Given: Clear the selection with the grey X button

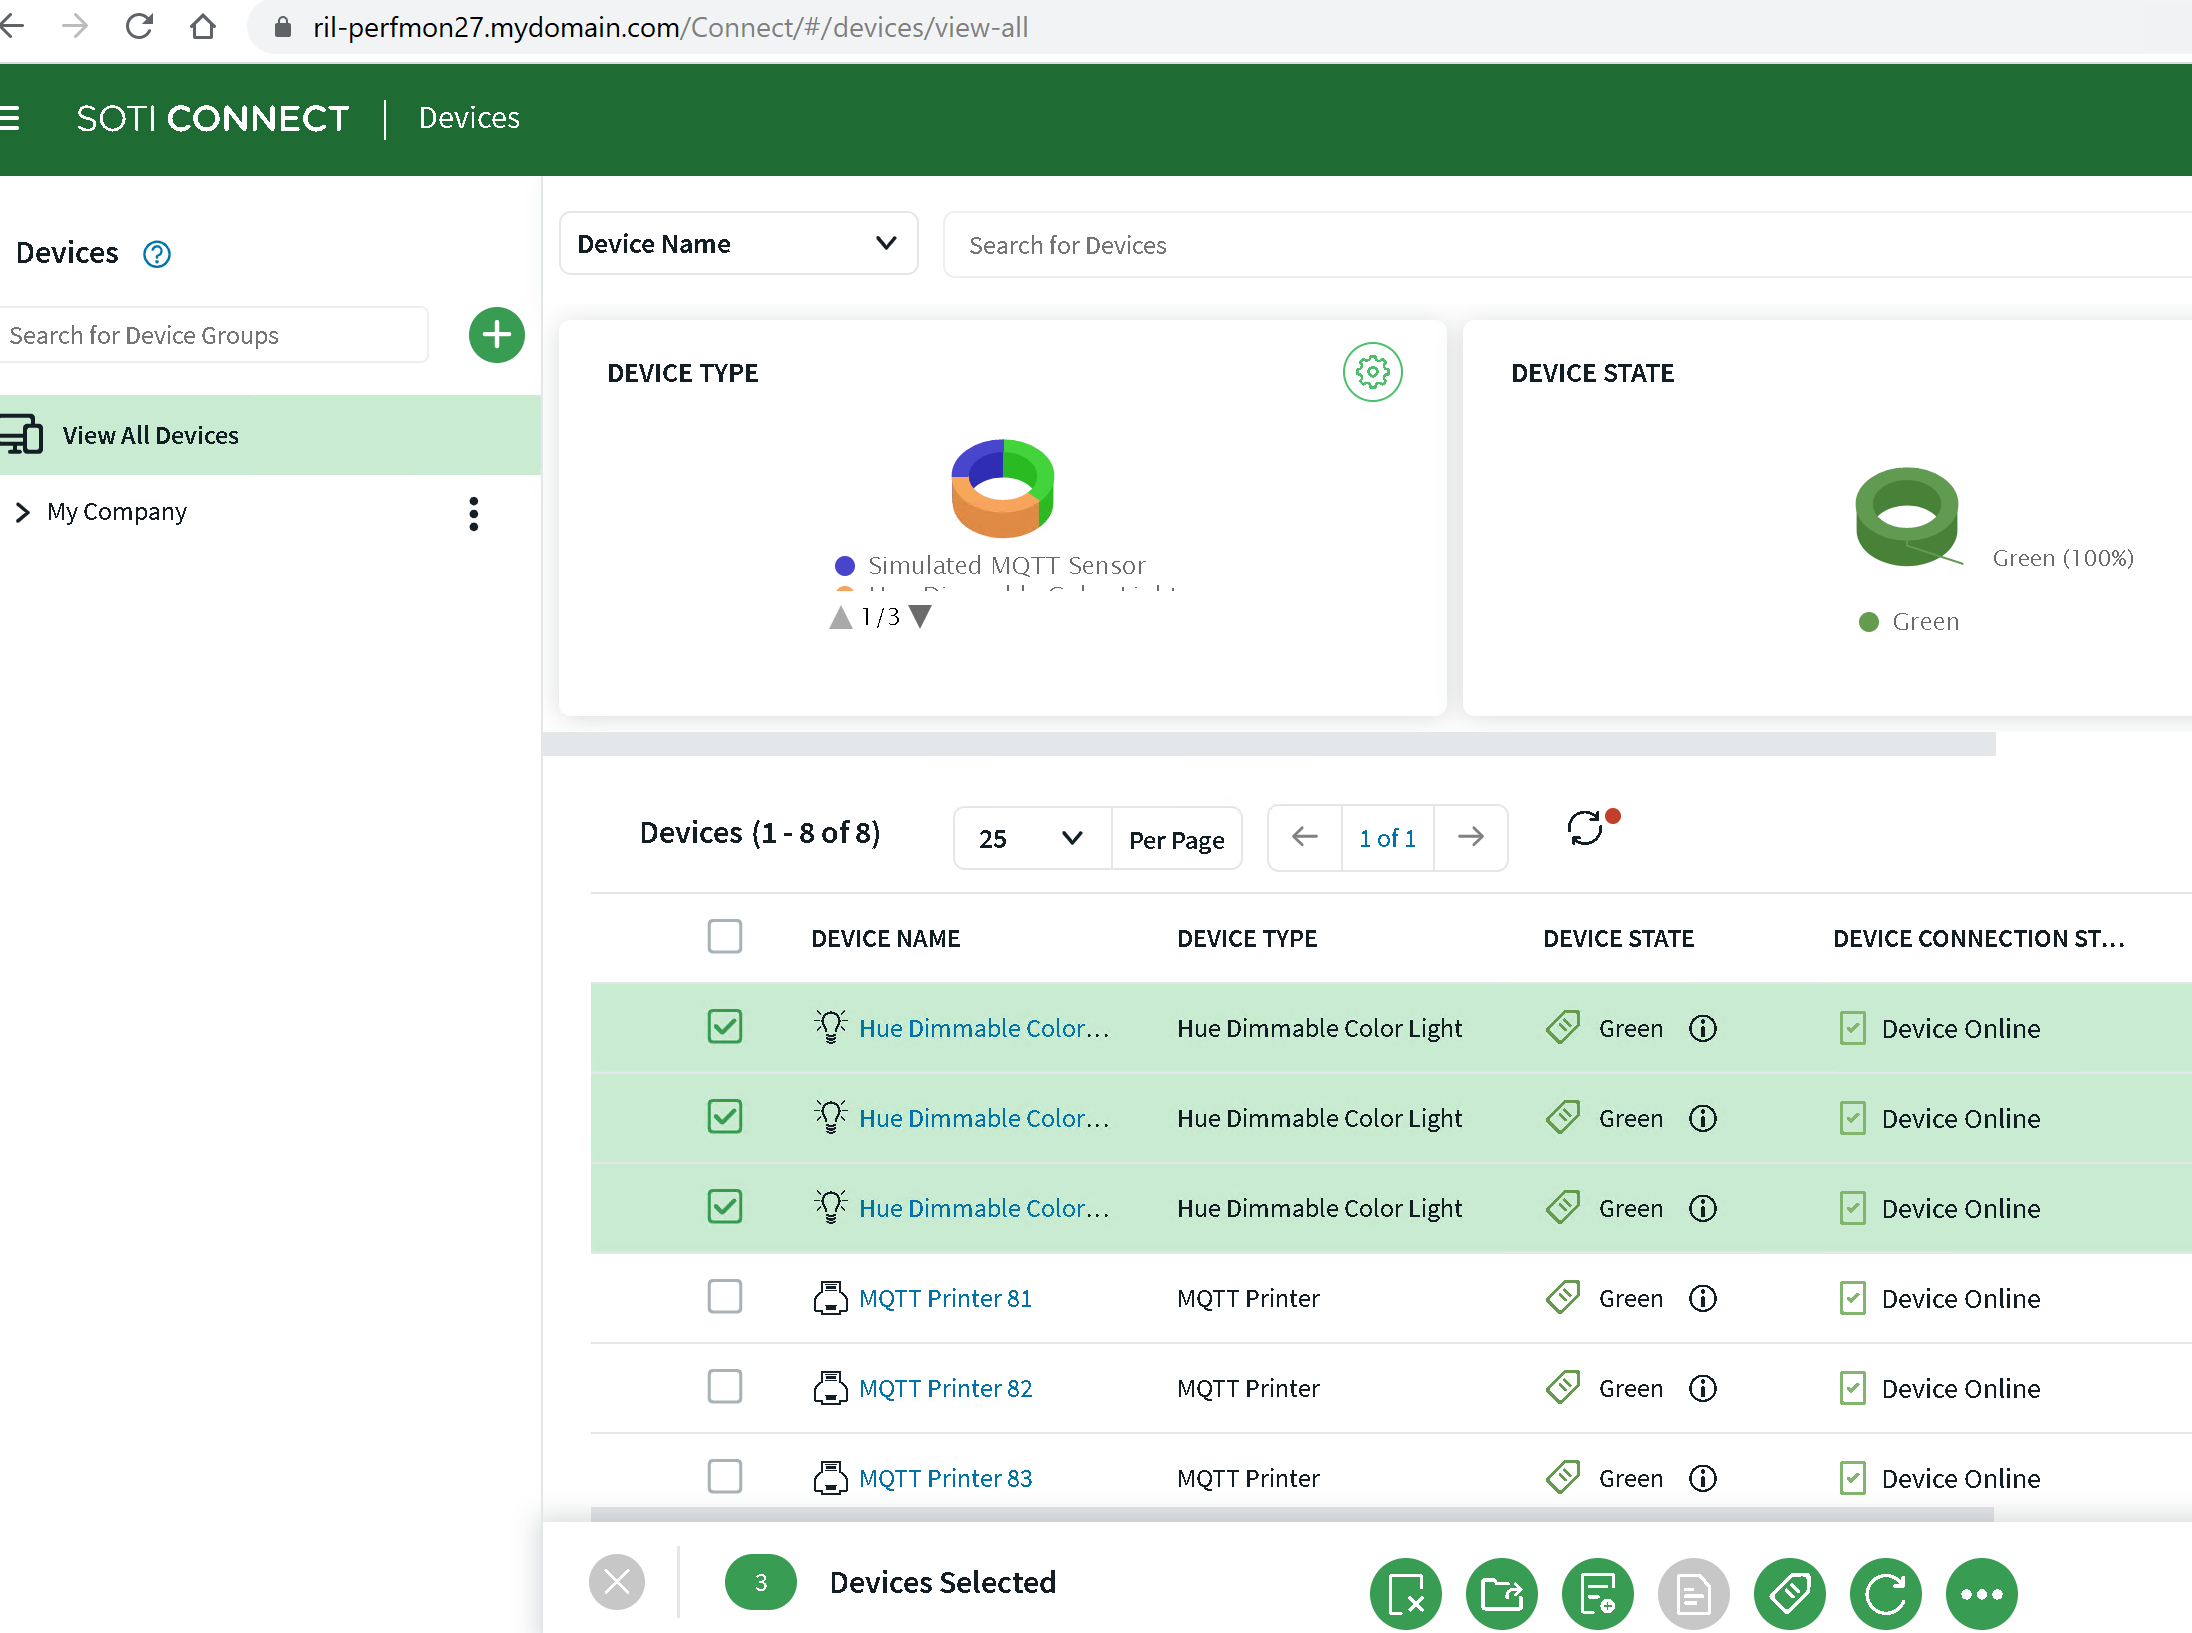Looking at the screenshot, I should (617, 1582).
